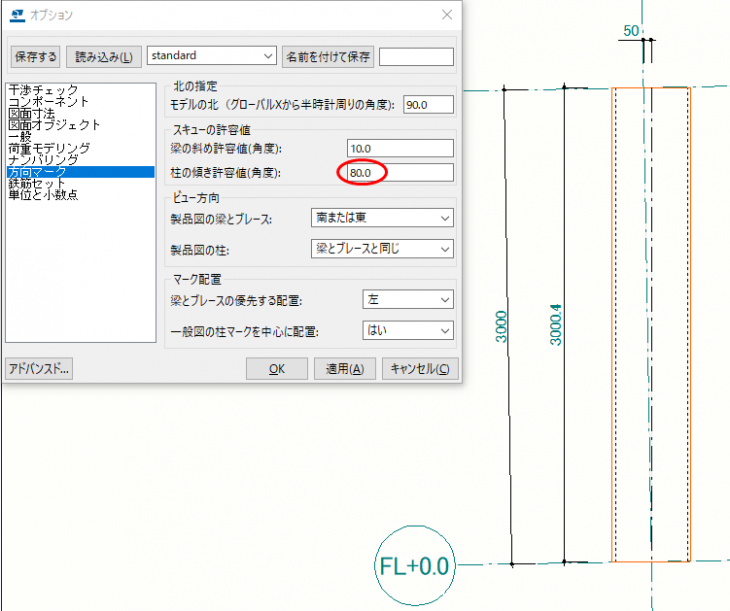
Task: Click the キャンセル(C) button
Action: click(x=420, y=369)
